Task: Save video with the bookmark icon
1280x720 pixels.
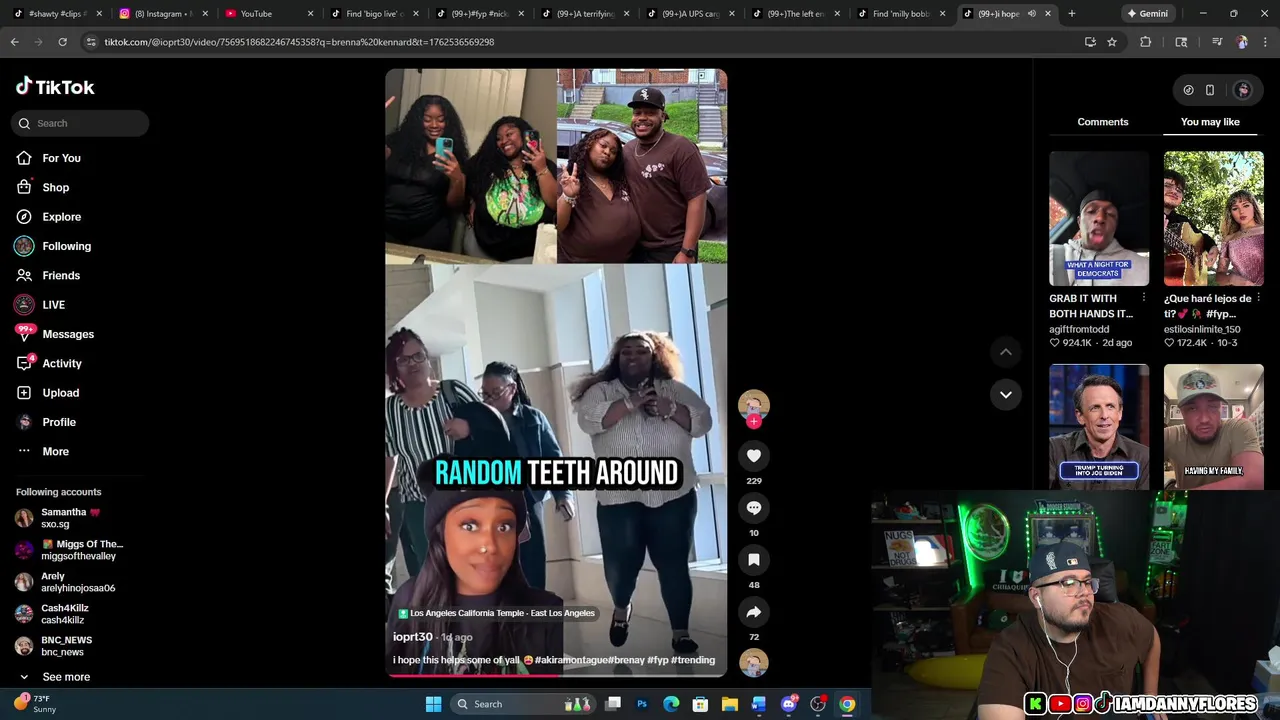Action: [754, 560]
